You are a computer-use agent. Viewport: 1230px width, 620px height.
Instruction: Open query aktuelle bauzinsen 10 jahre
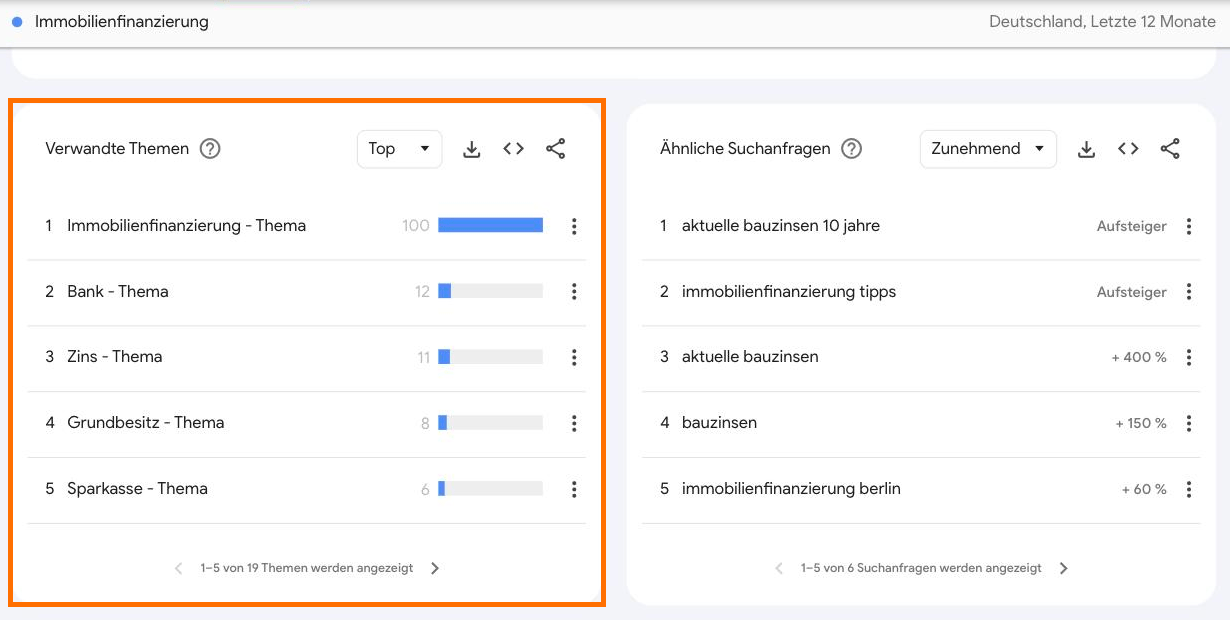tap(781, 226)
